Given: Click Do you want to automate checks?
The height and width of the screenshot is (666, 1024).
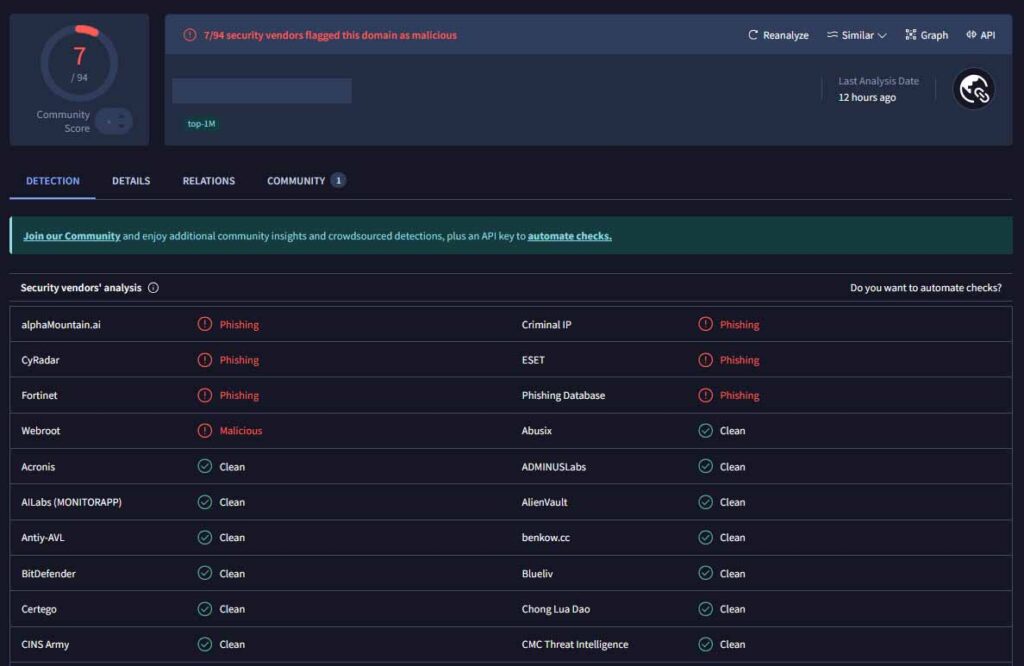Looking at the screenshot, I should [x=925, y=288].
